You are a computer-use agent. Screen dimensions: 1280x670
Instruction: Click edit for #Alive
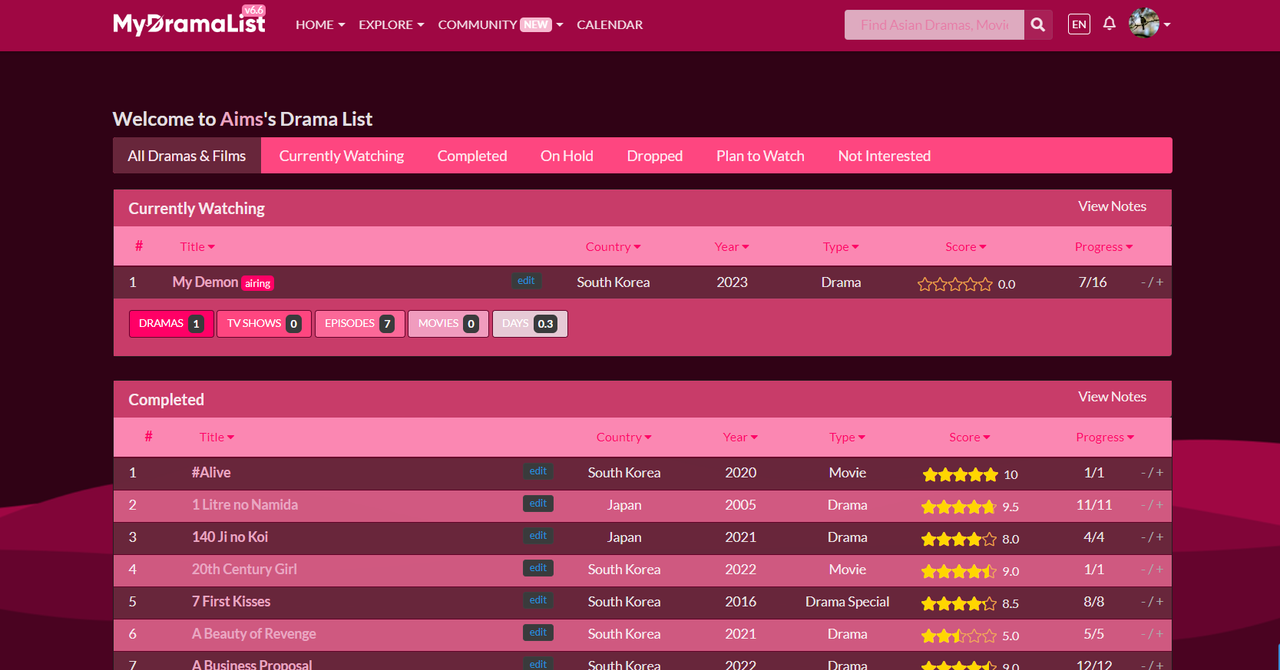(538, 471)
